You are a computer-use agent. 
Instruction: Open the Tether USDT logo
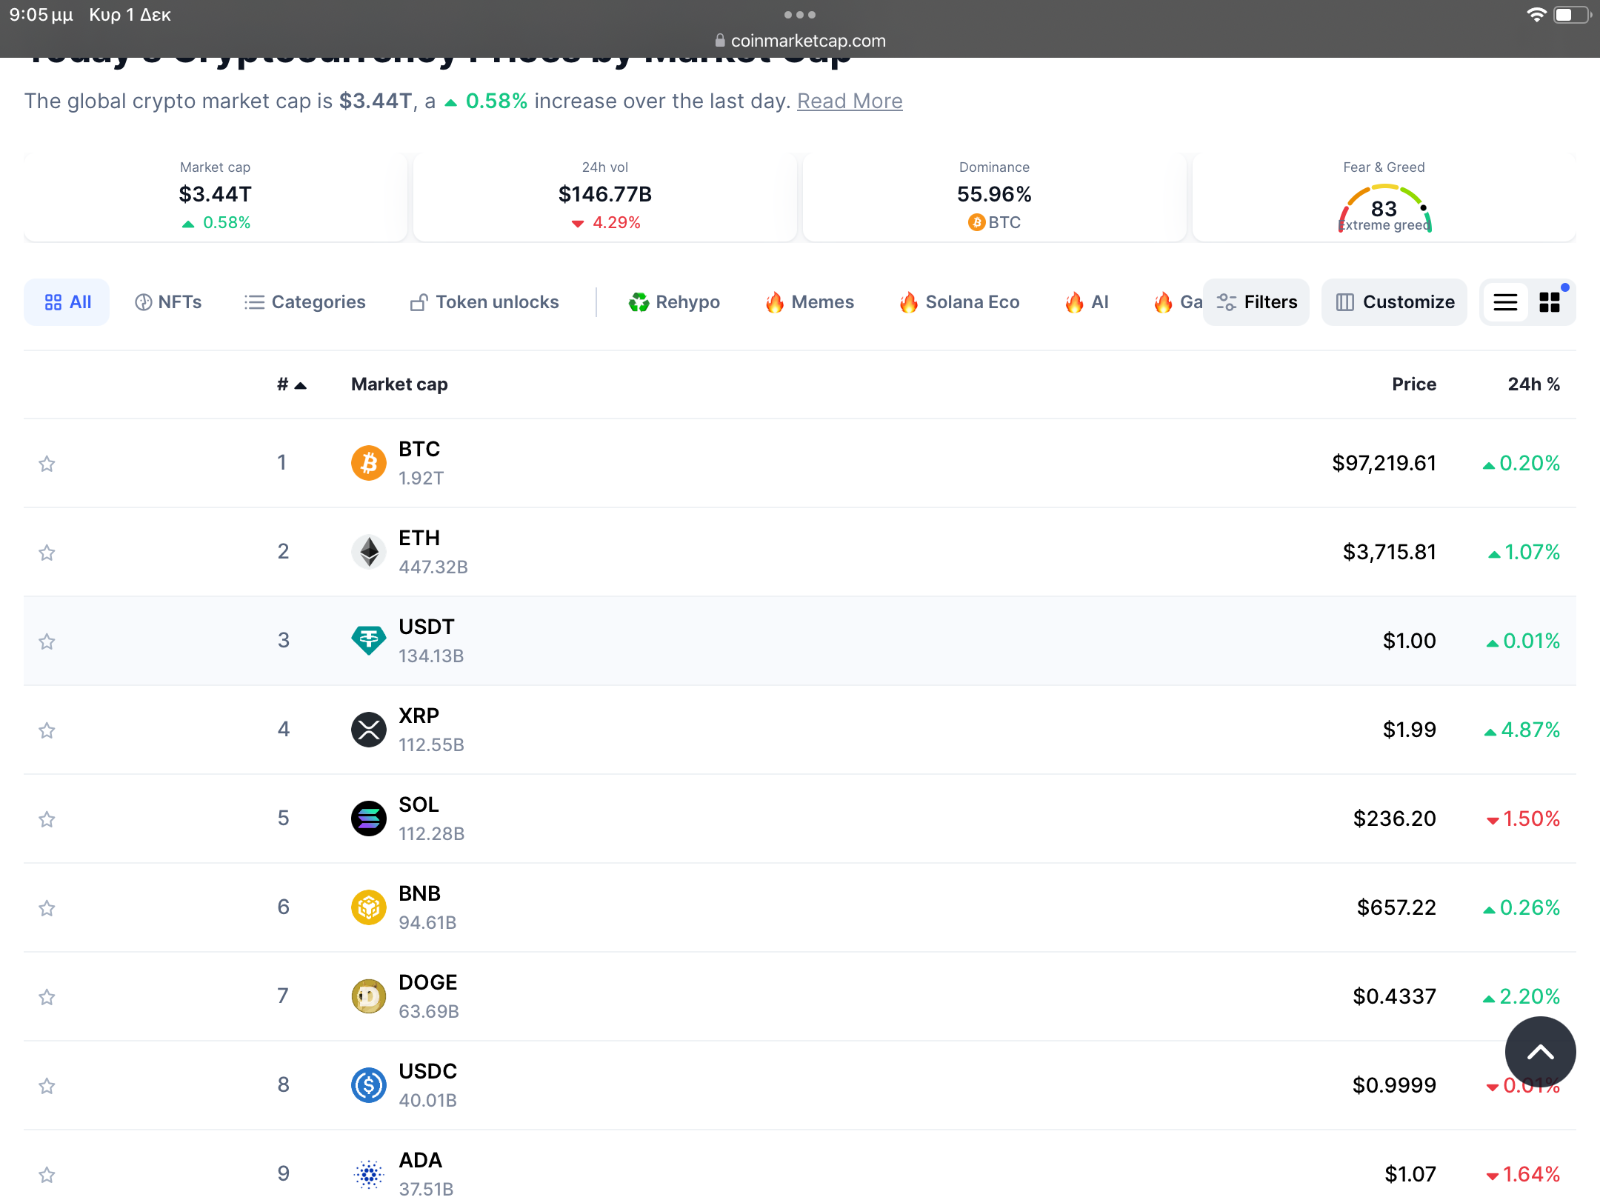click(369, 641)
